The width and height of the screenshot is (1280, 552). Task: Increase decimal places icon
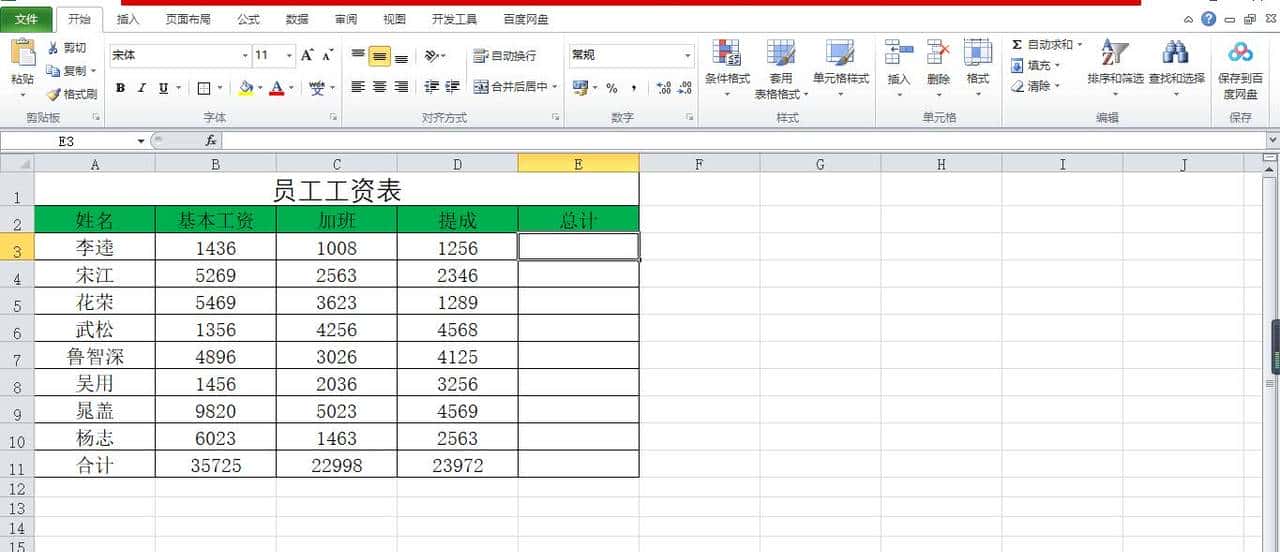[663, 88]
